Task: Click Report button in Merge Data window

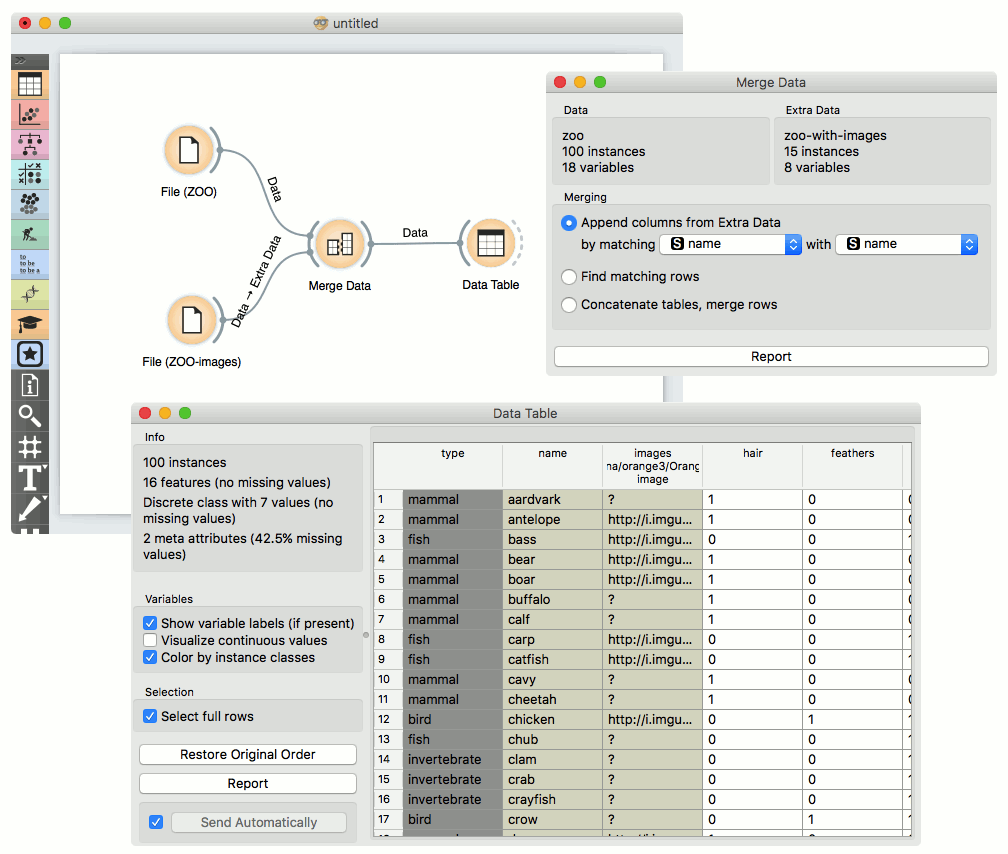Action: pos(770,357)
